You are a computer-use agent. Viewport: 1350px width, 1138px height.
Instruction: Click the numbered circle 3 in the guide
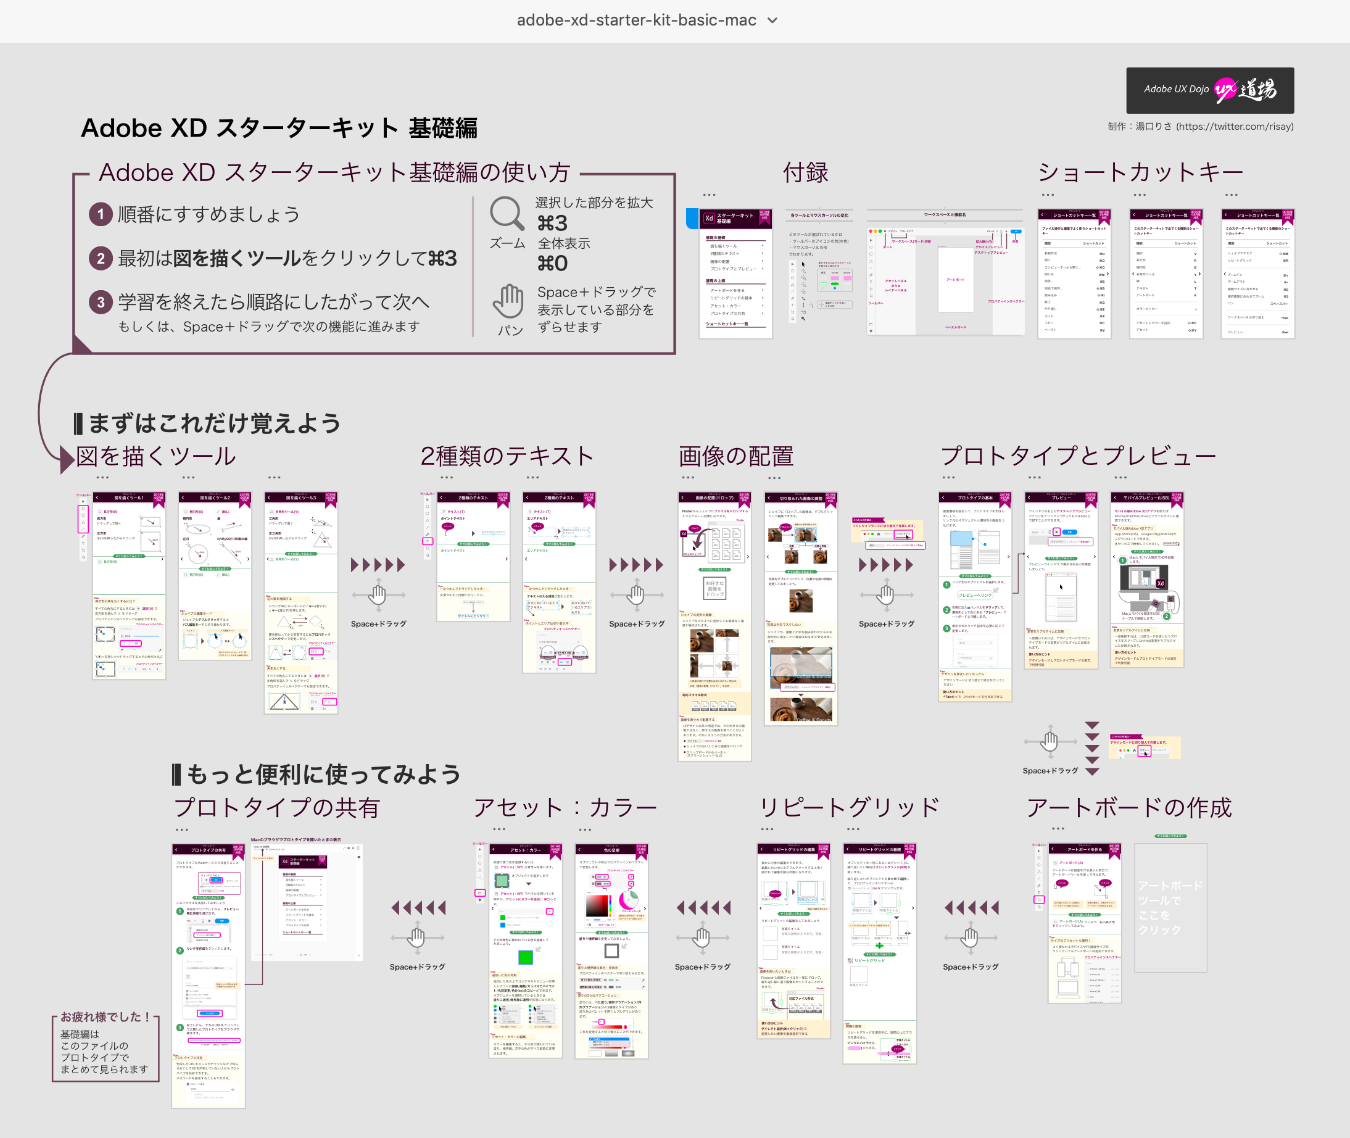pos(100,302)
